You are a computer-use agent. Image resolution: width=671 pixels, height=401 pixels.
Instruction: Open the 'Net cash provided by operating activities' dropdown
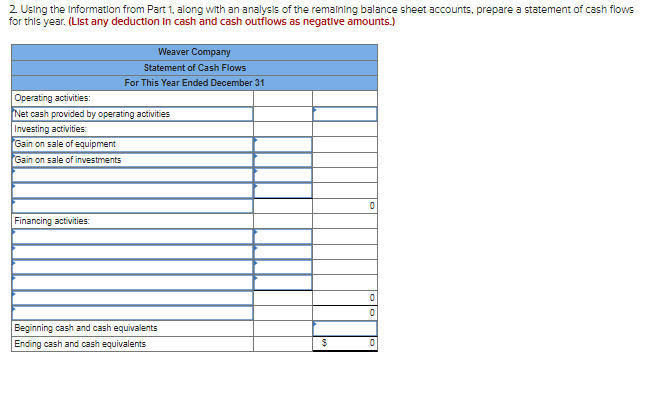[x=133, y=114]
